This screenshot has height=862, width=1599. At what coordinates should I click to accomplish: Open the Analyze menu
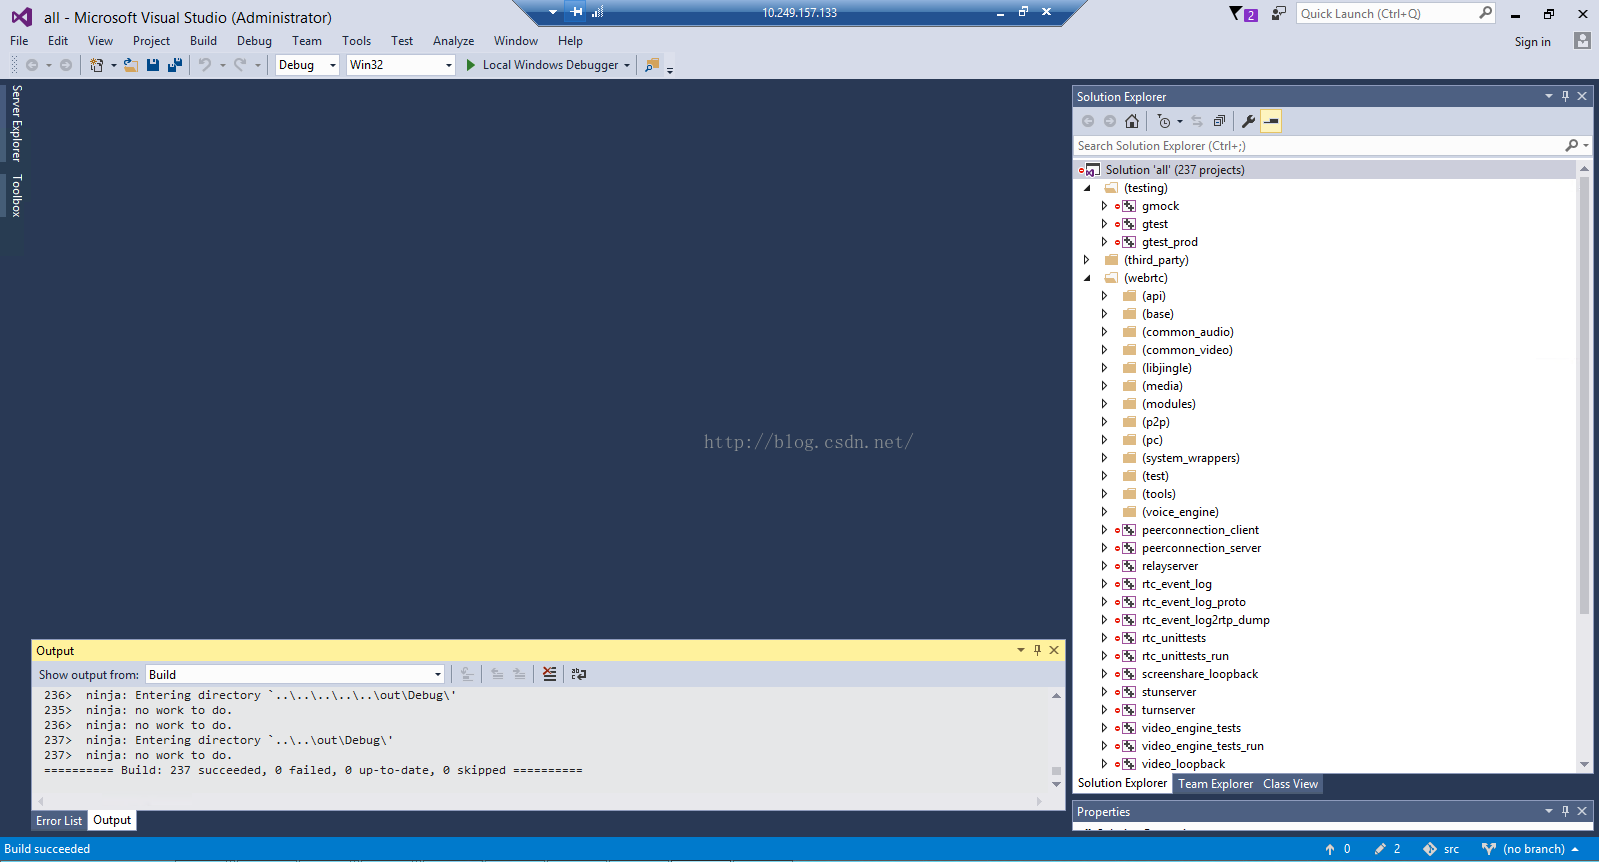pyautogui.click(x=453, y=41)
